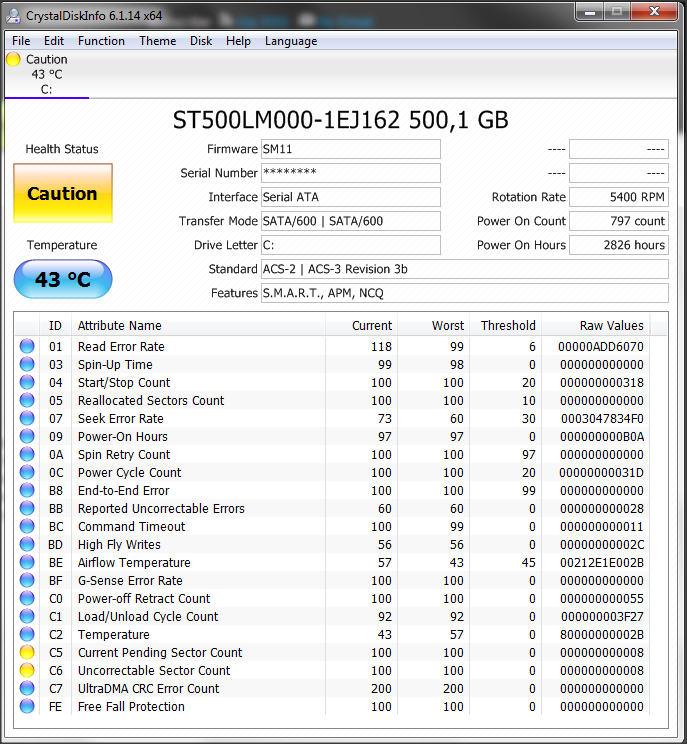Click the blue status icon for Power Cycle Count
This screenshot has width=687, height=744.
coord(27,473)
